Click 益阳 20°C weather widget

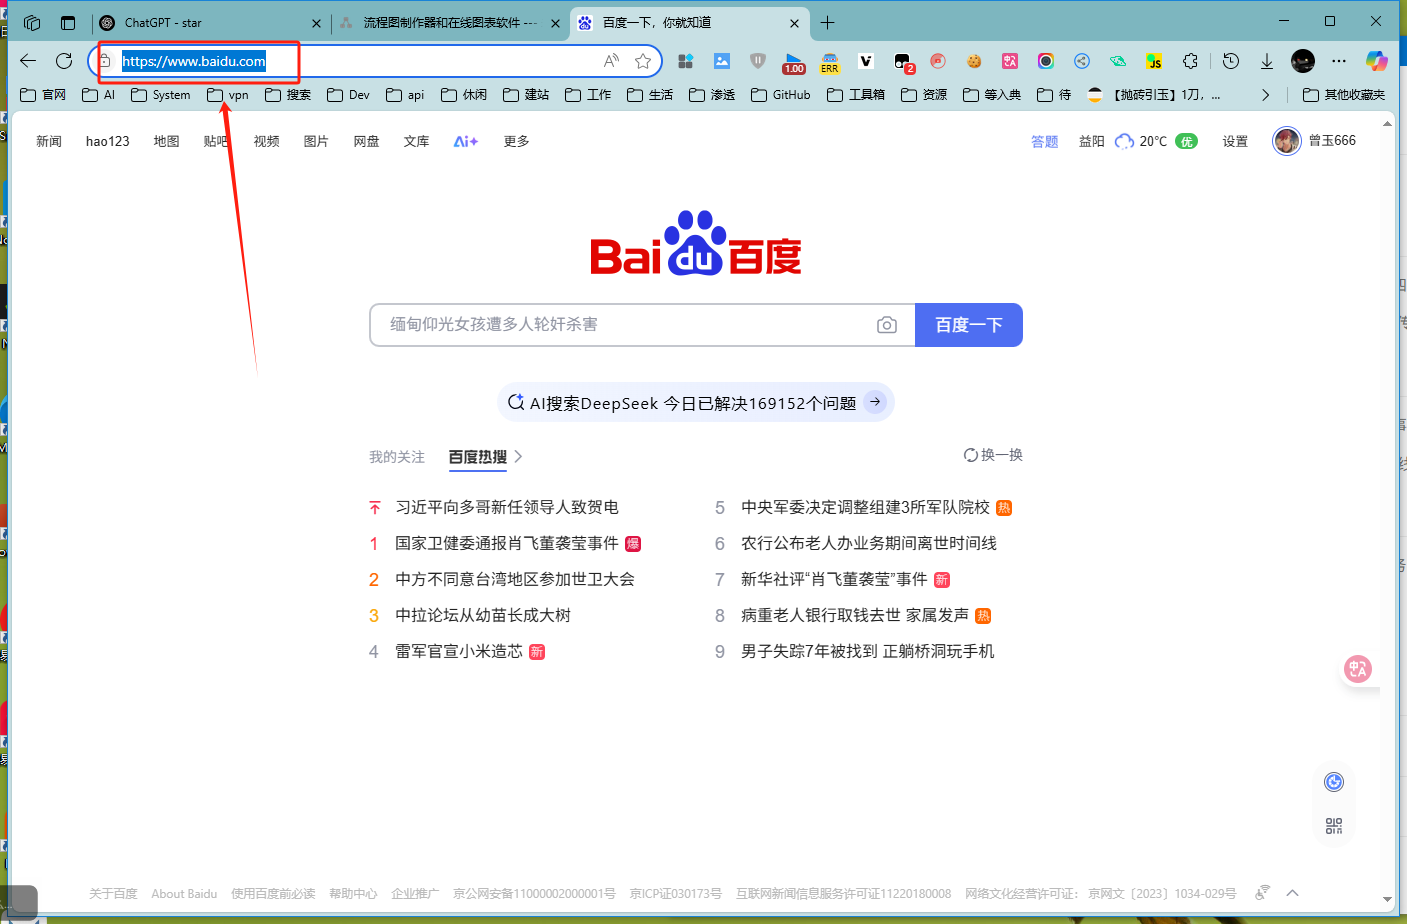click(1138, 141)
